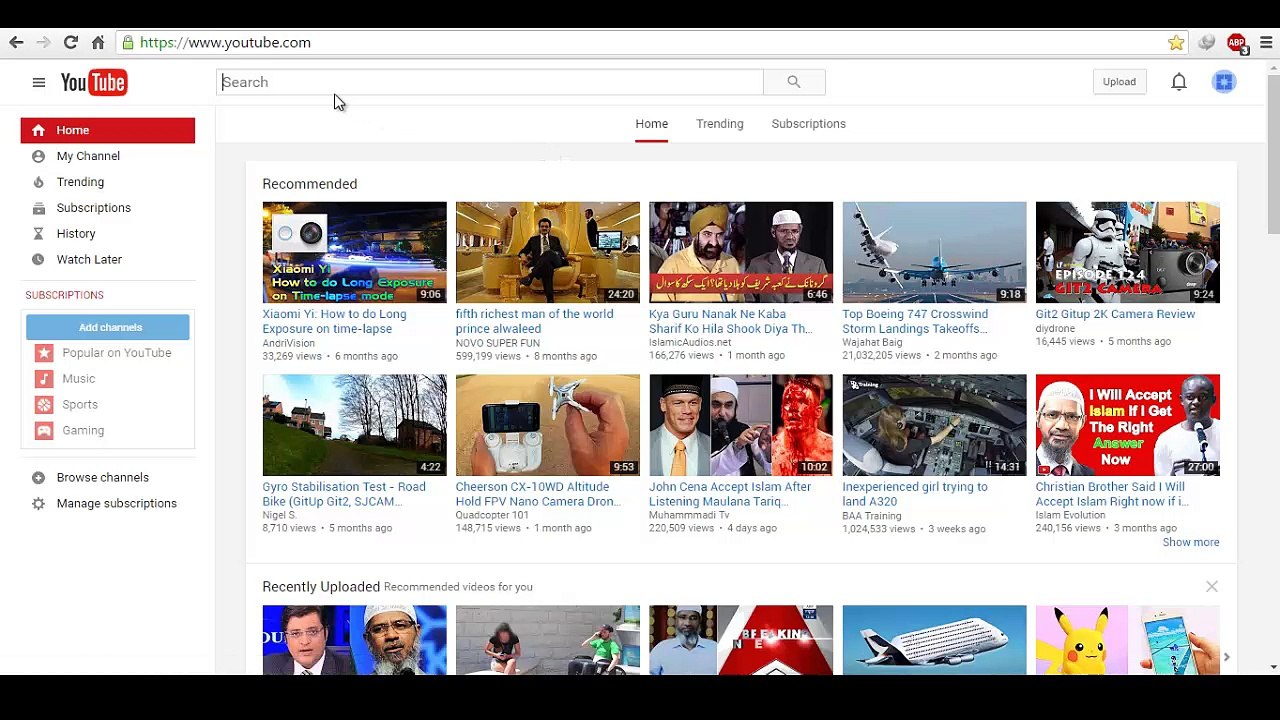Open the Chrome menu icon
1280x720 pixels.
[x=1266, y=42]
